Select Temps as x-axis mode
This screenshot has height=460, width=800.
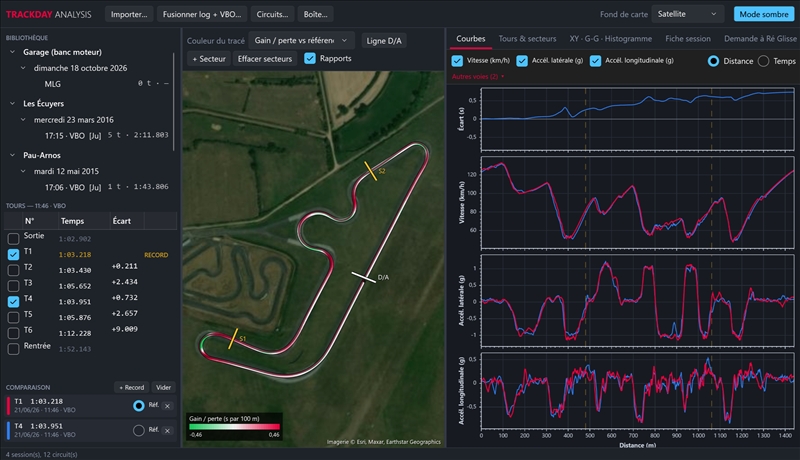pyautogui.click(x=763, y=61)
